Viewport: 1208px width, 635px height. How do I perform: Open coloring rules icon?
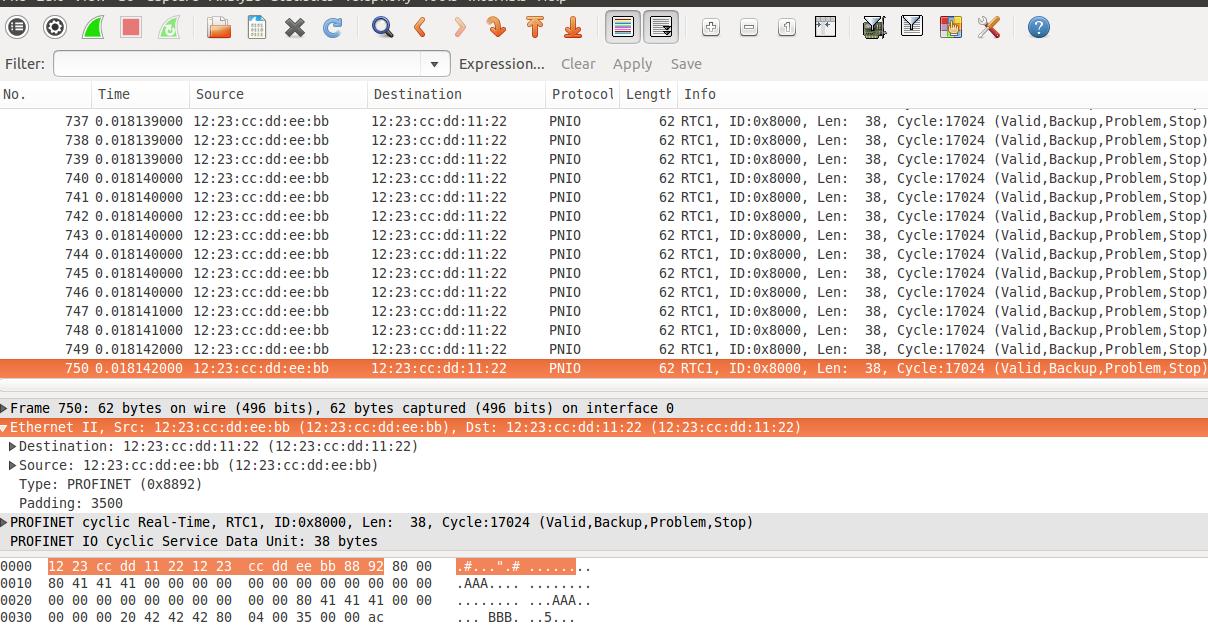click(x=951, y=27)
